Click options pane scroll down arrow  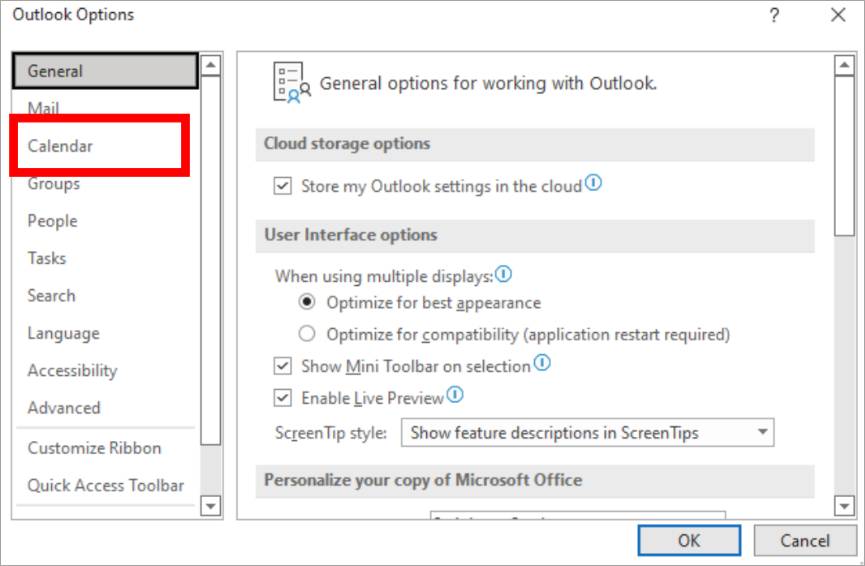tap(843, 507)
